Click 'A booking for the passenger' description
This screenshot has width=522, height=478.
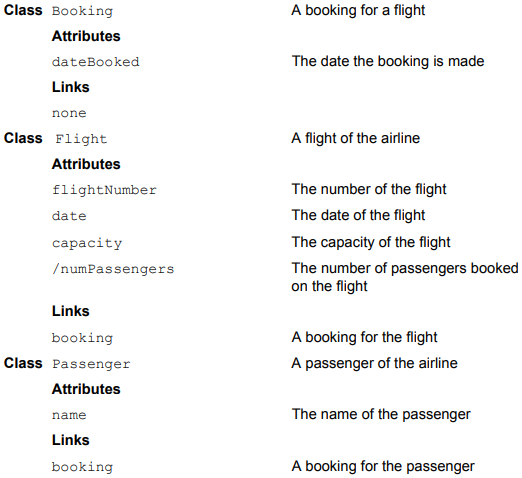383,466
